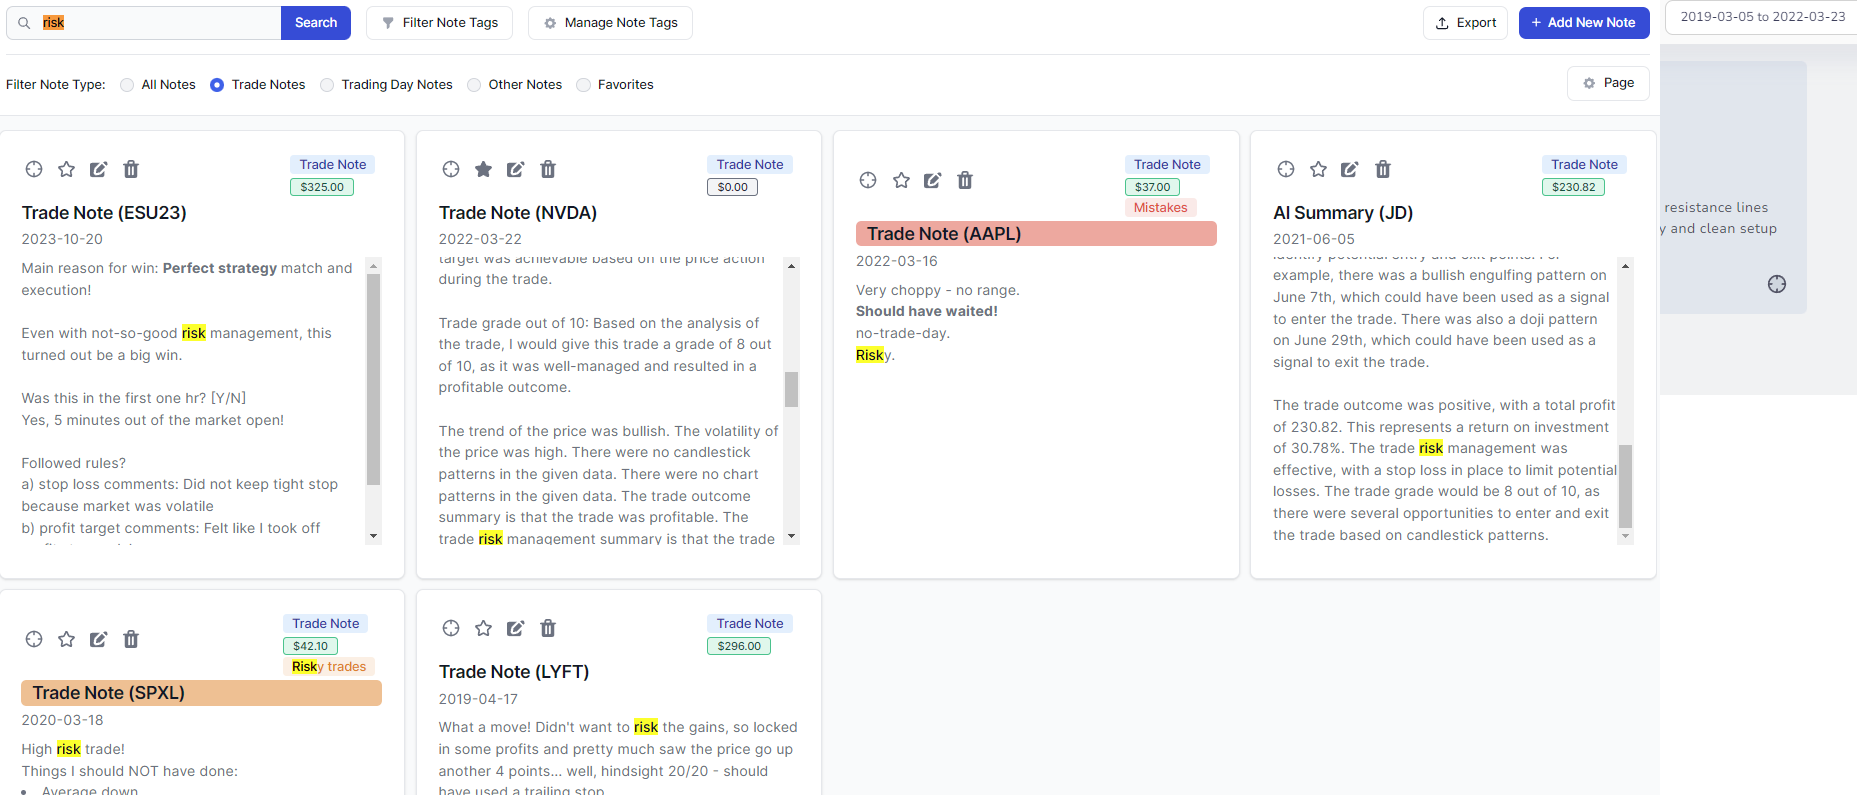This screenshot has height=795, width=1857.
Task: Click the crosshair icon on the LYFT note
Action: pos(451,628)
